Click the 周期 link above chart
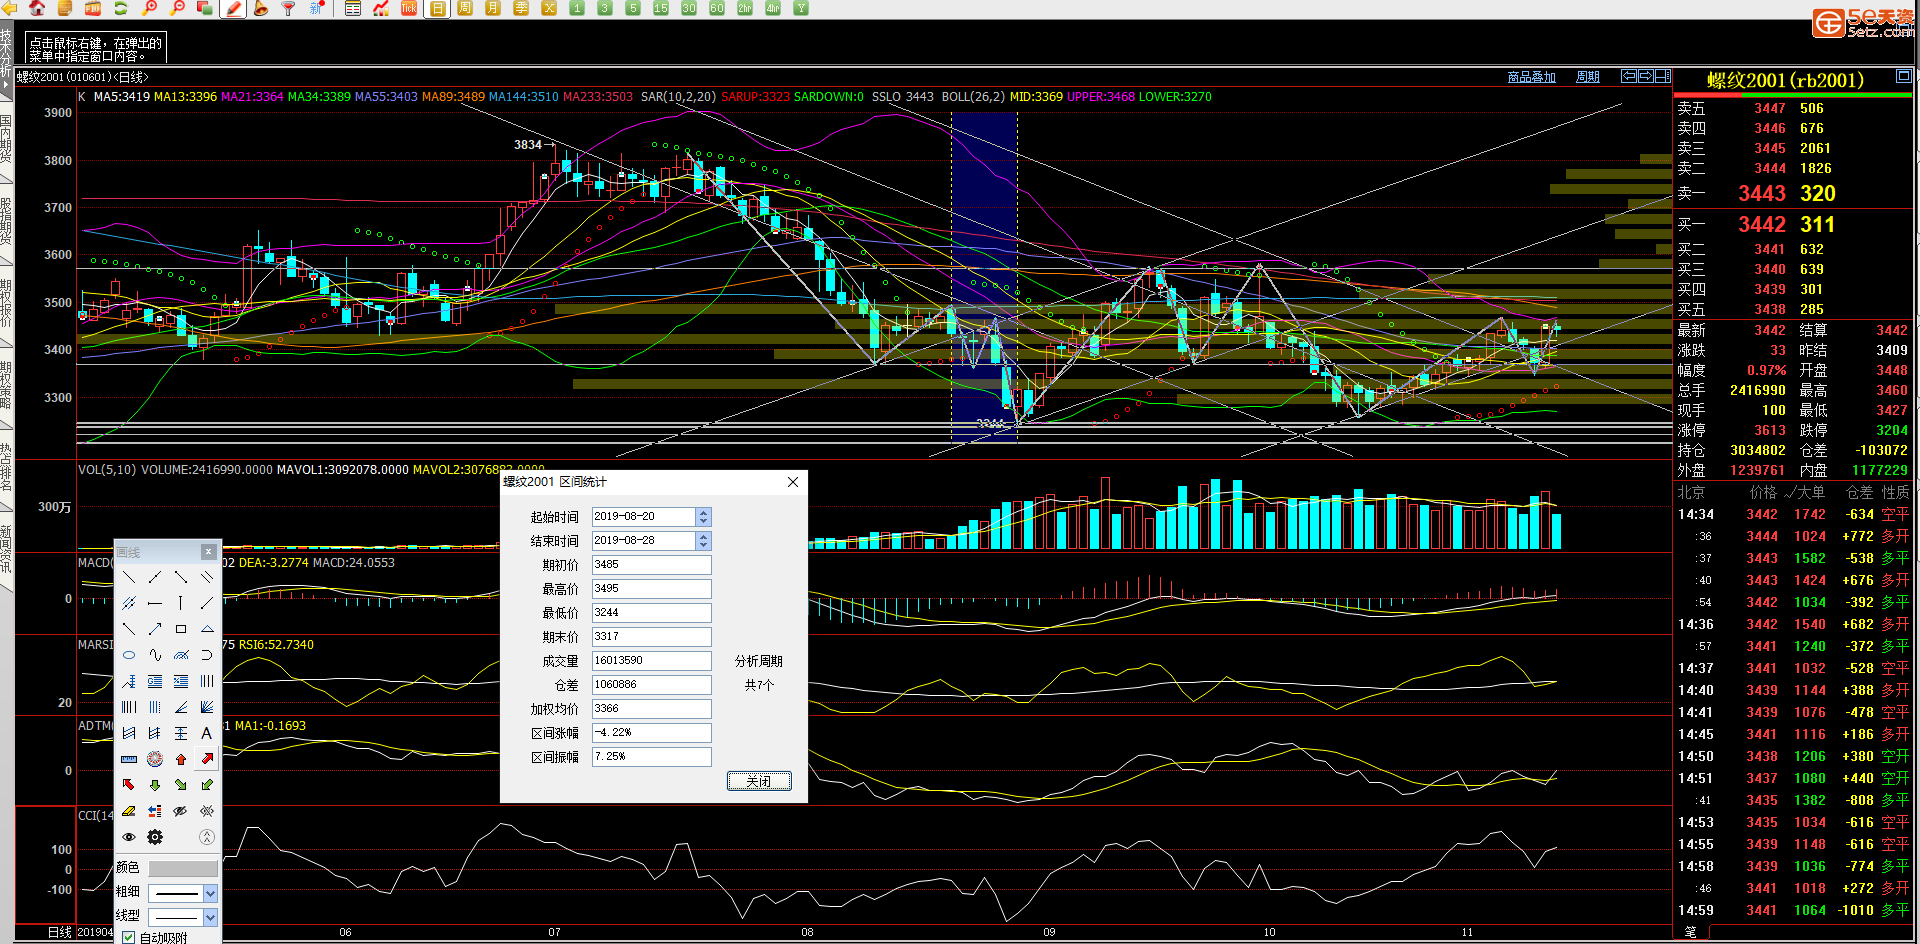The width and height of the screenshot is (1920, 944). point(1588,77)
